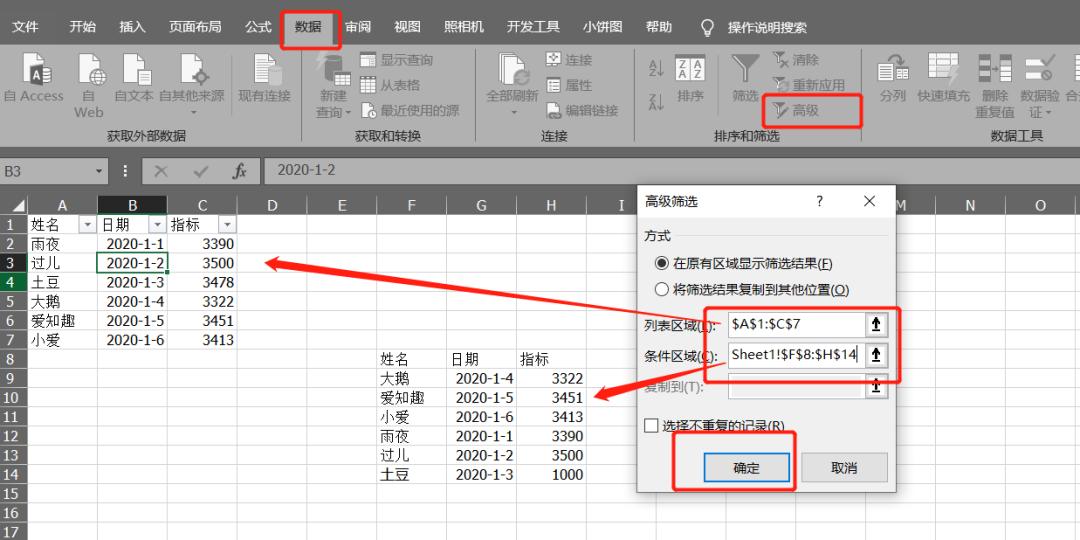Select cell H14 containing 1000
Image resolution: width=1080 pixels, height=540 pixels.
tap(551, 475)
